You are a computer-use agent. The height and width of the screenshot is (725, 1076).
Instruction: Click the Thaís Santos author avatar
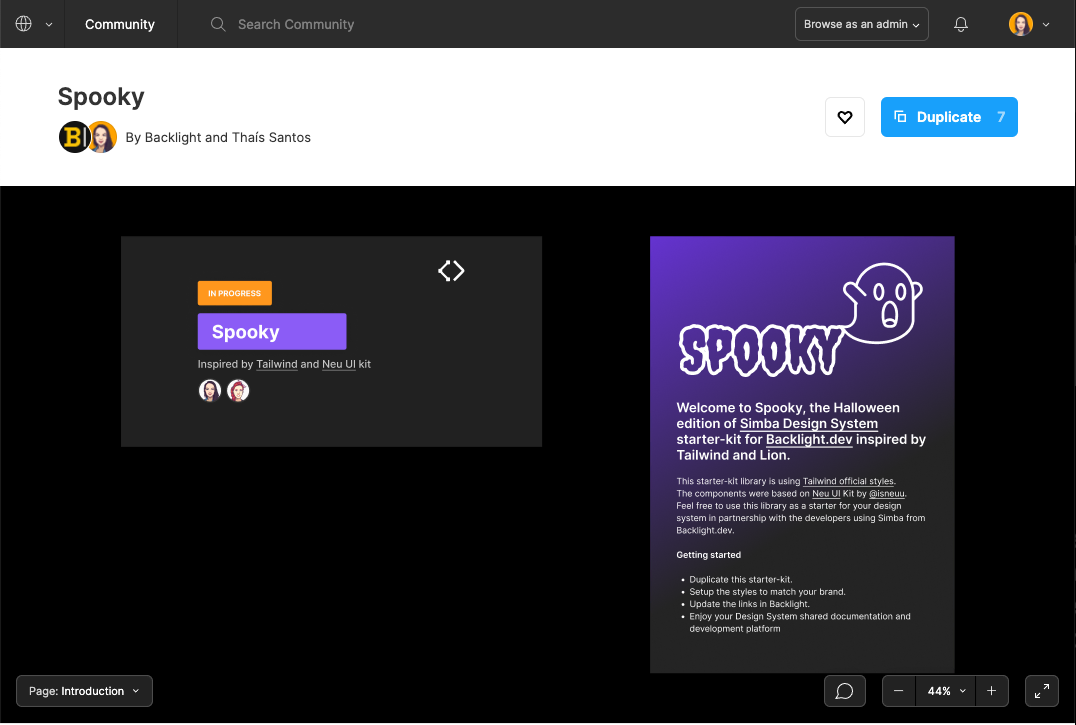102,137
